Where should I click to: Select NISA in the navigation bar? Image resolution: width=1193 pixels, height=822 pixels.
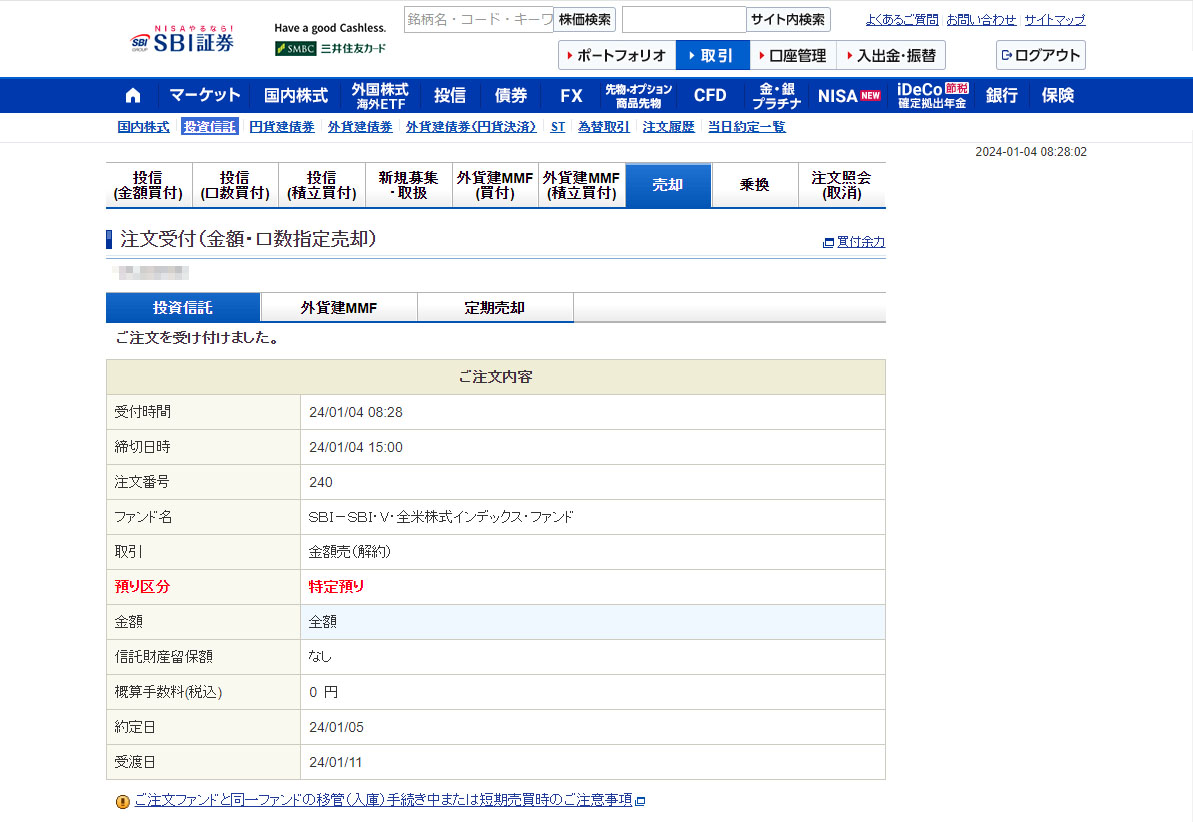click(848, 96)
